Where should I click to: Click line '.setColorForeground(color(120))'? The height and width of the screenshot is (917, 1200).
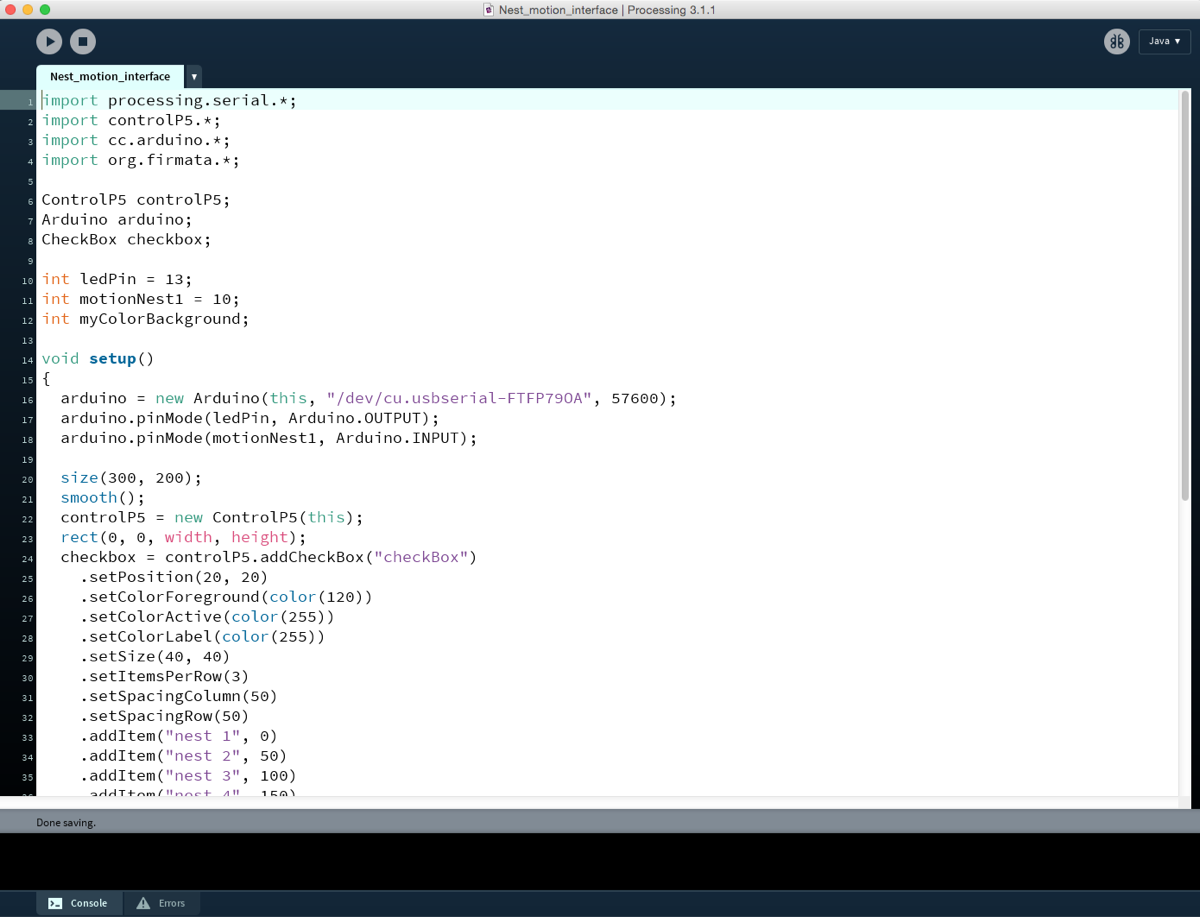pyautogui.click(x=226, y=597)
